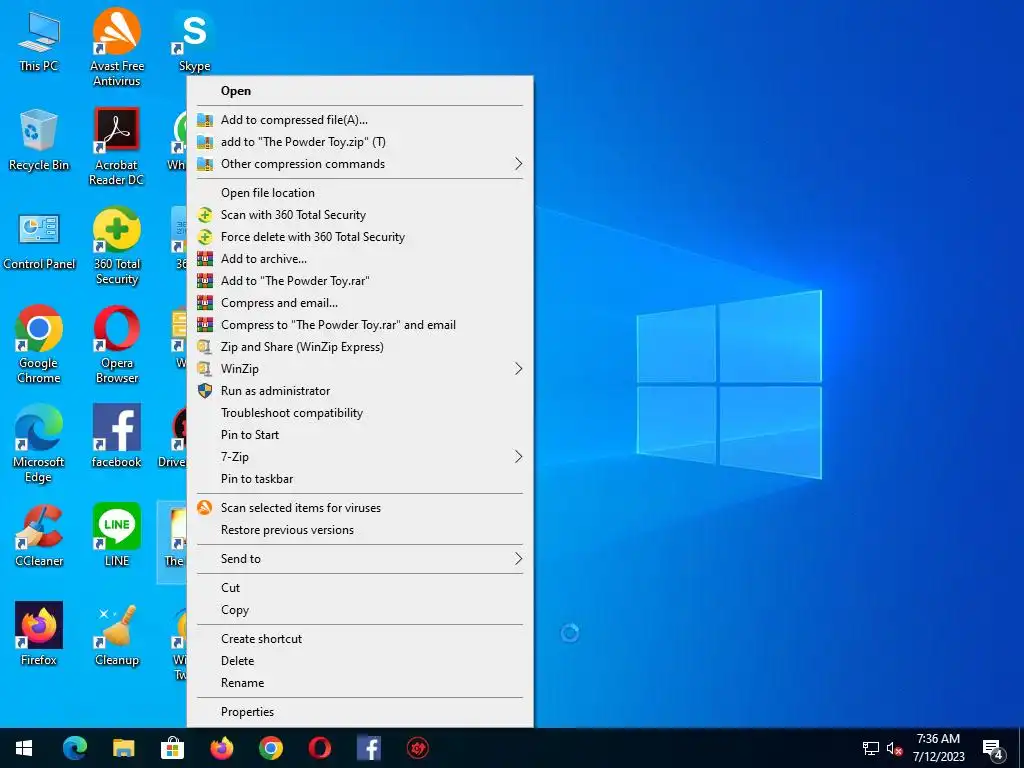The image size is (1024, 768).
Task: Launch Edge from the taskbar
Action: point(74,748)
